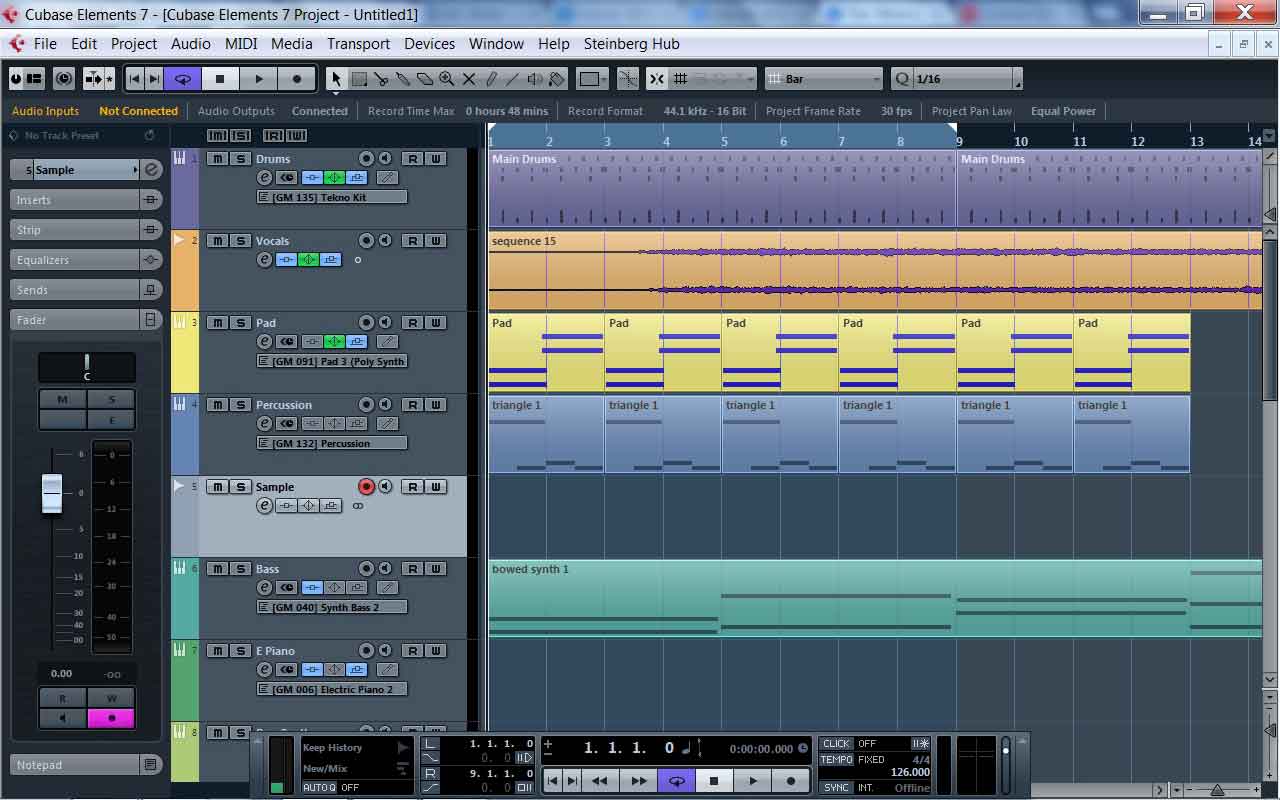The height and width of the screenshot is (800, 1280).
Task: Select the Eraser tool in toolbar
Action: click(425, 79)
